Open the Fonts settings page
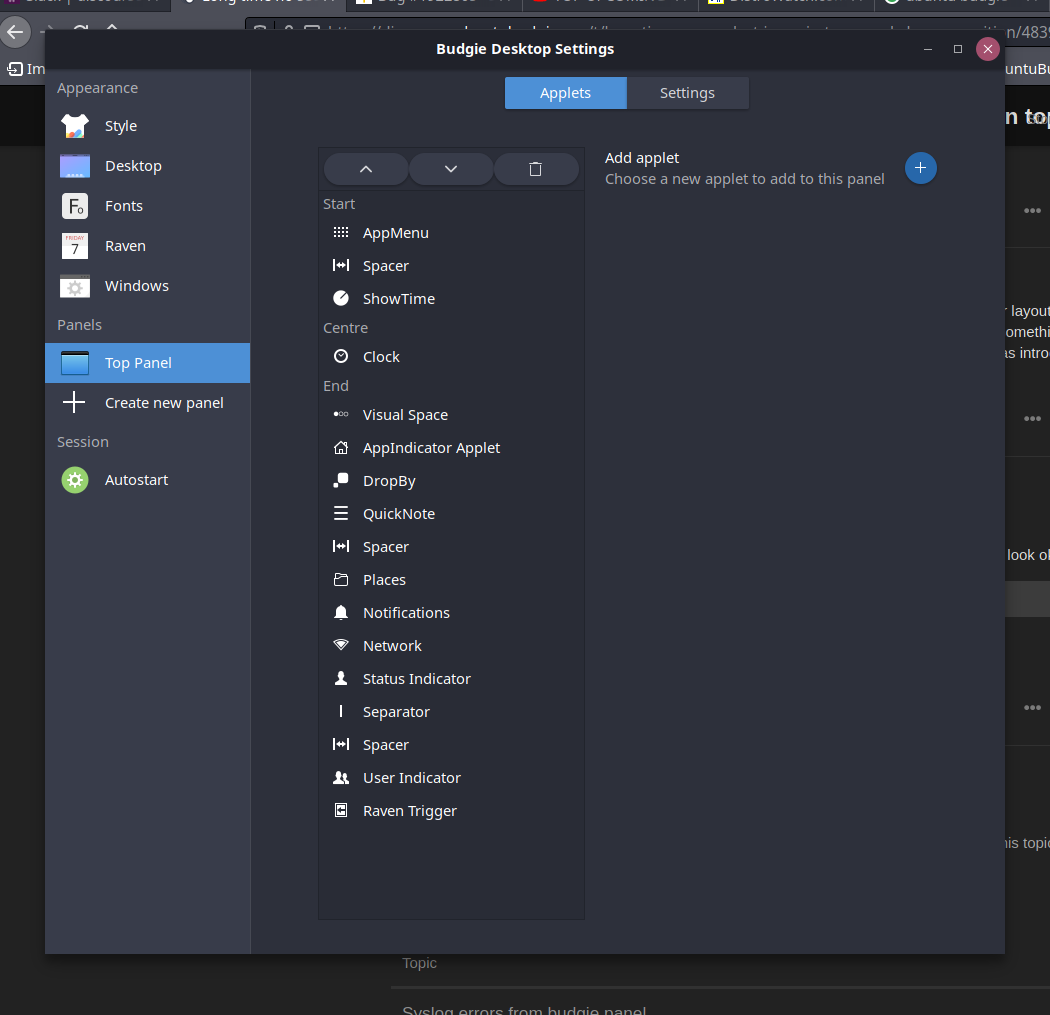 point(147,206)
